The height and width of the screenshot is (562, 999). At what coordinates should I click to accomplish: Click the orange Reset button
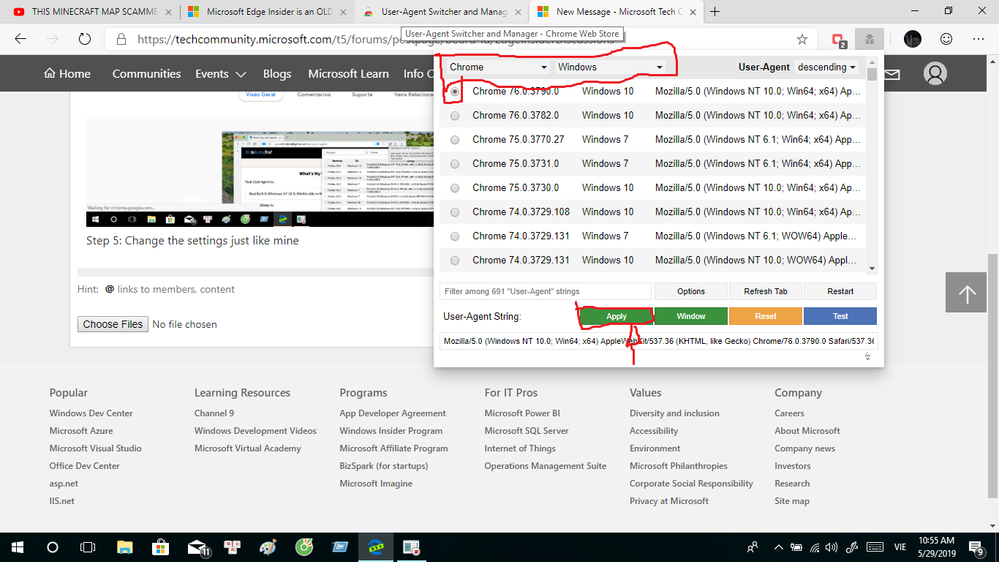coord(765,317)
